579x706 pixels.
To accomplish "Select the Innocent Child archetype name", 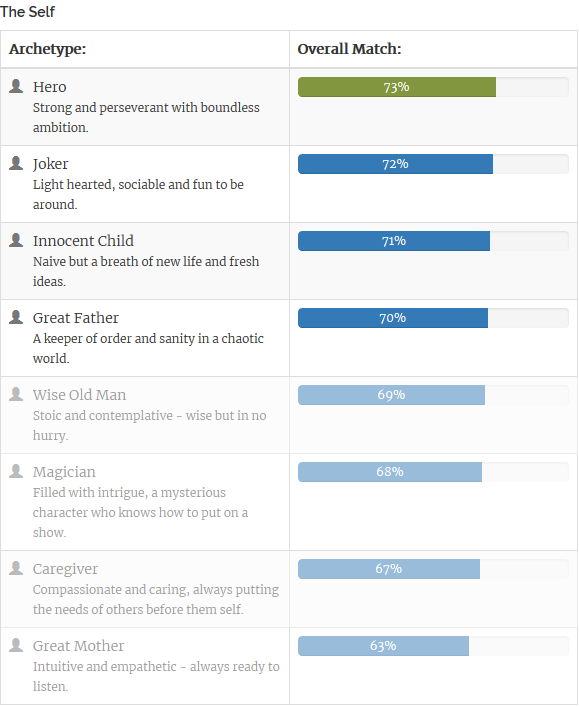I will click(x=83, y=241).
